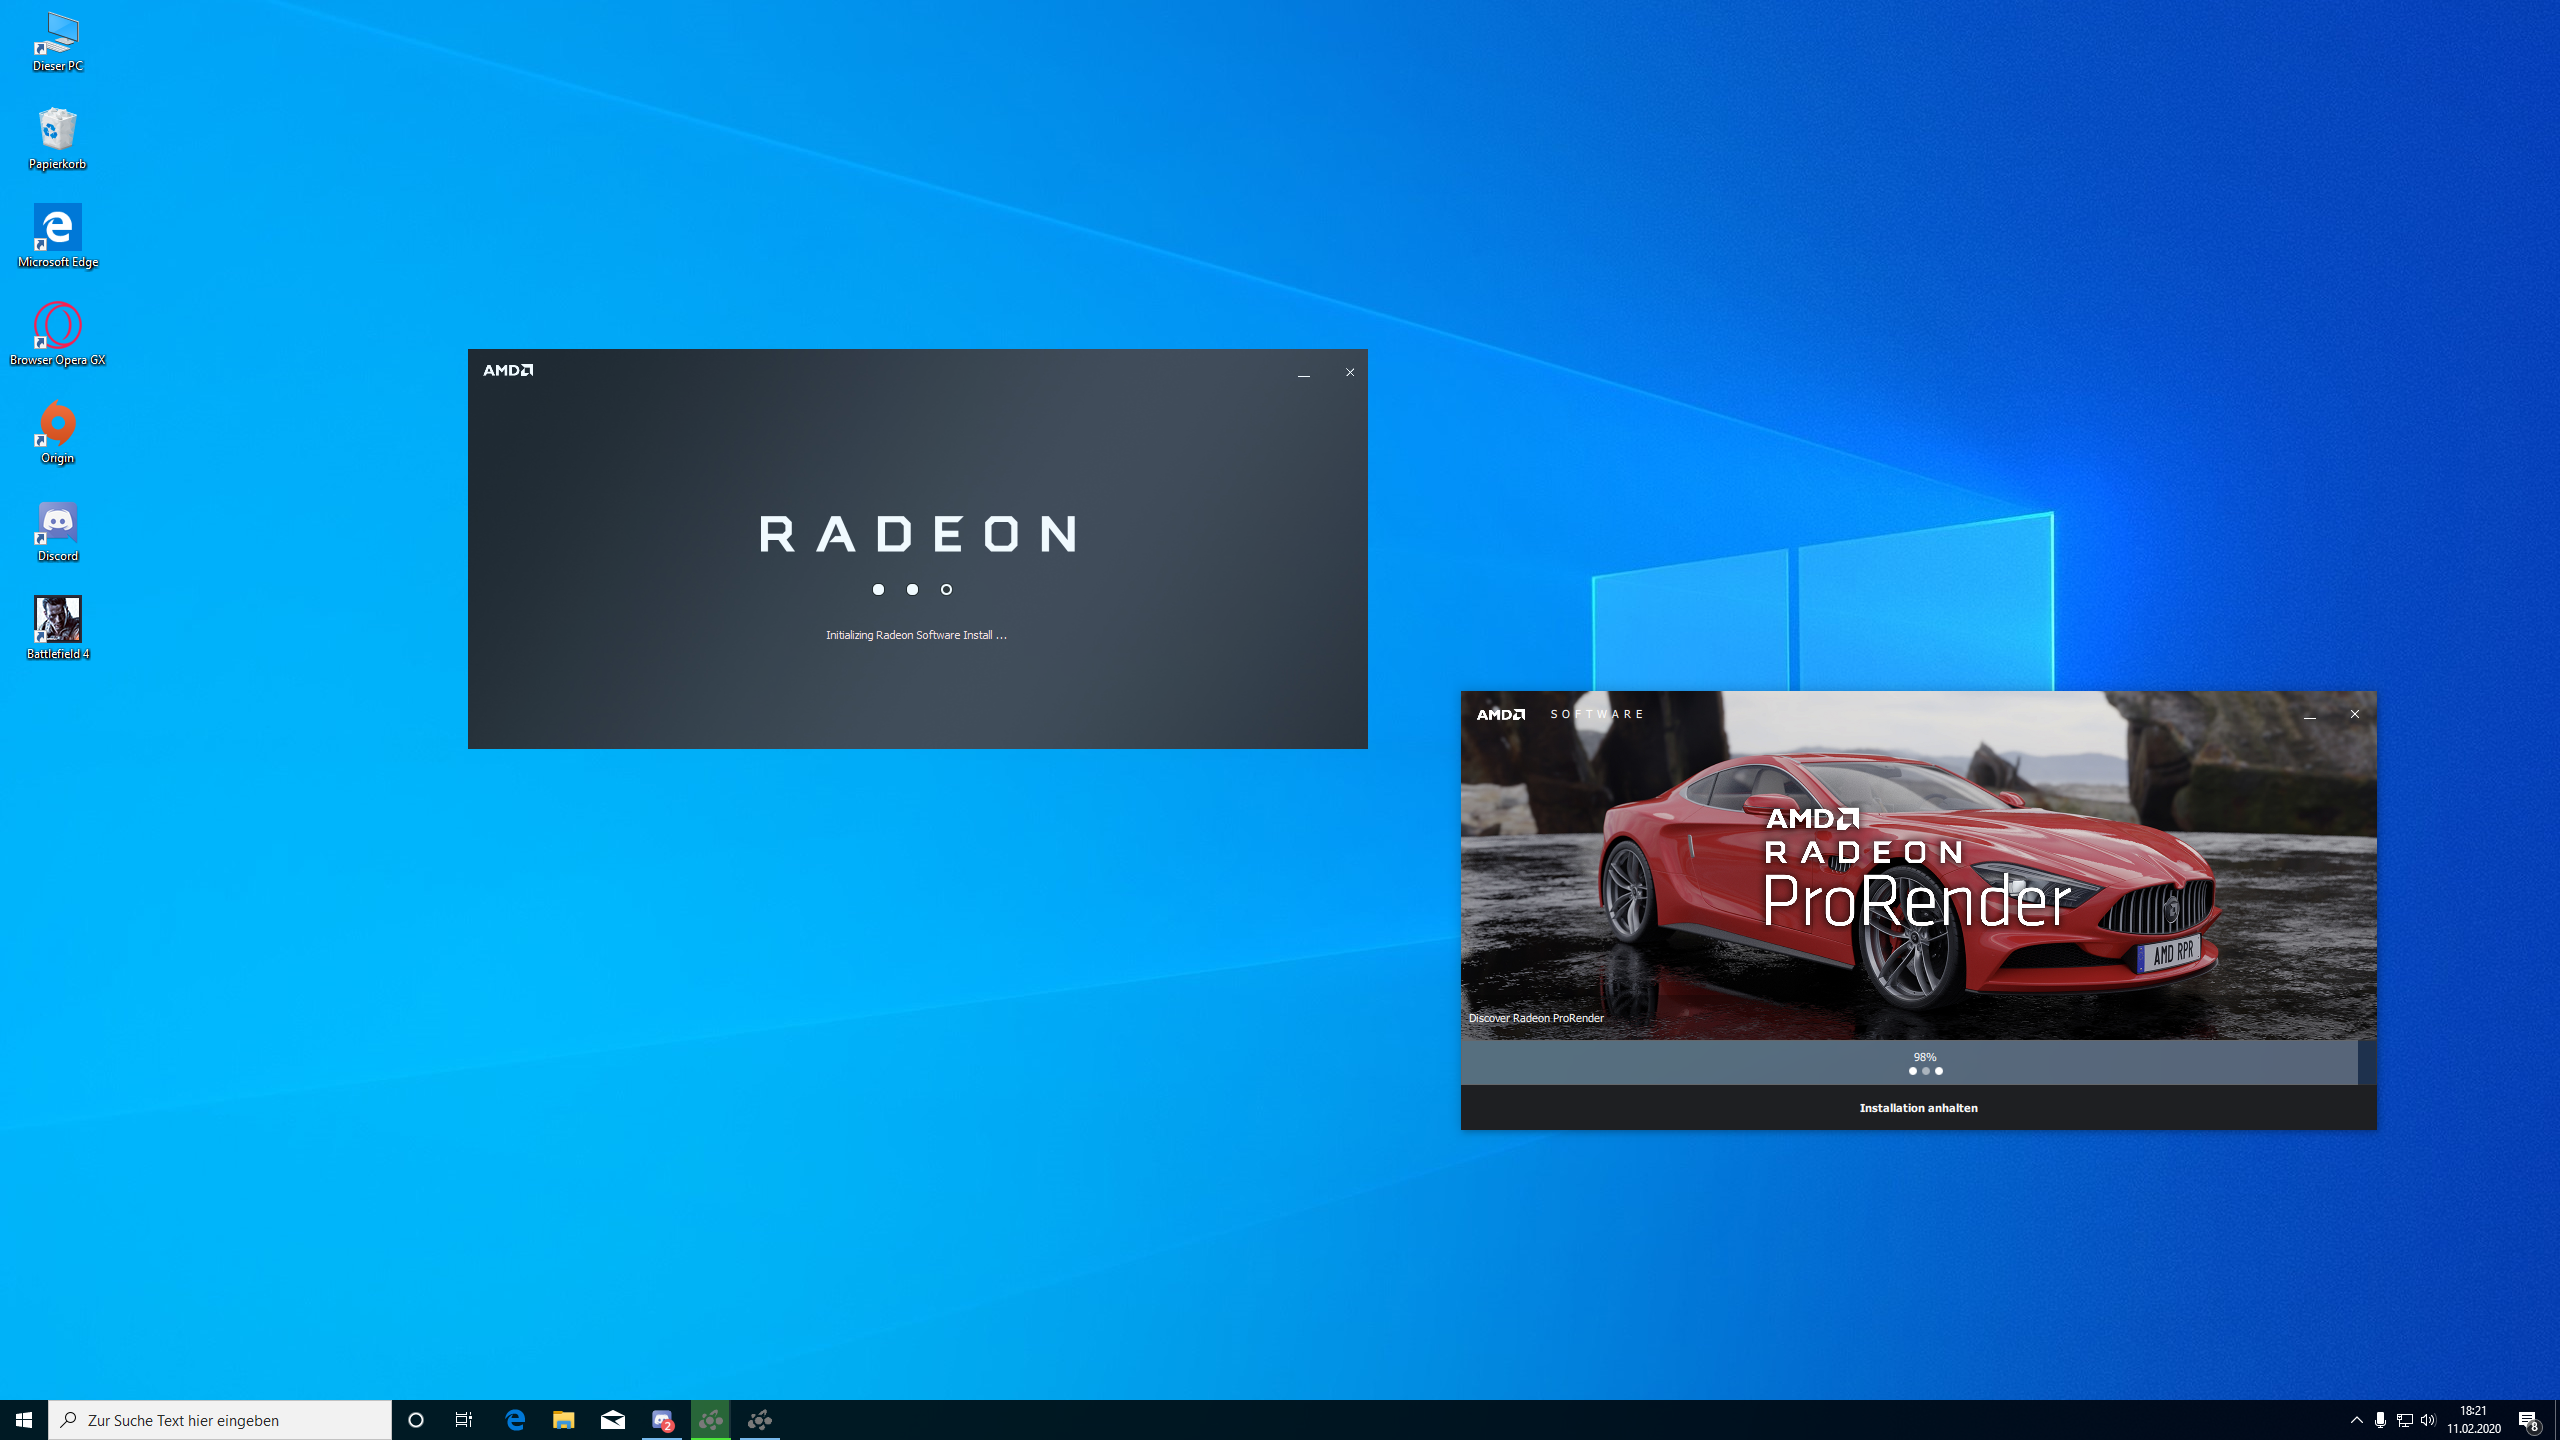Show hidden system tray icons
This screenshot has height=1440, width=2560.
[x=2357, y=1420]
